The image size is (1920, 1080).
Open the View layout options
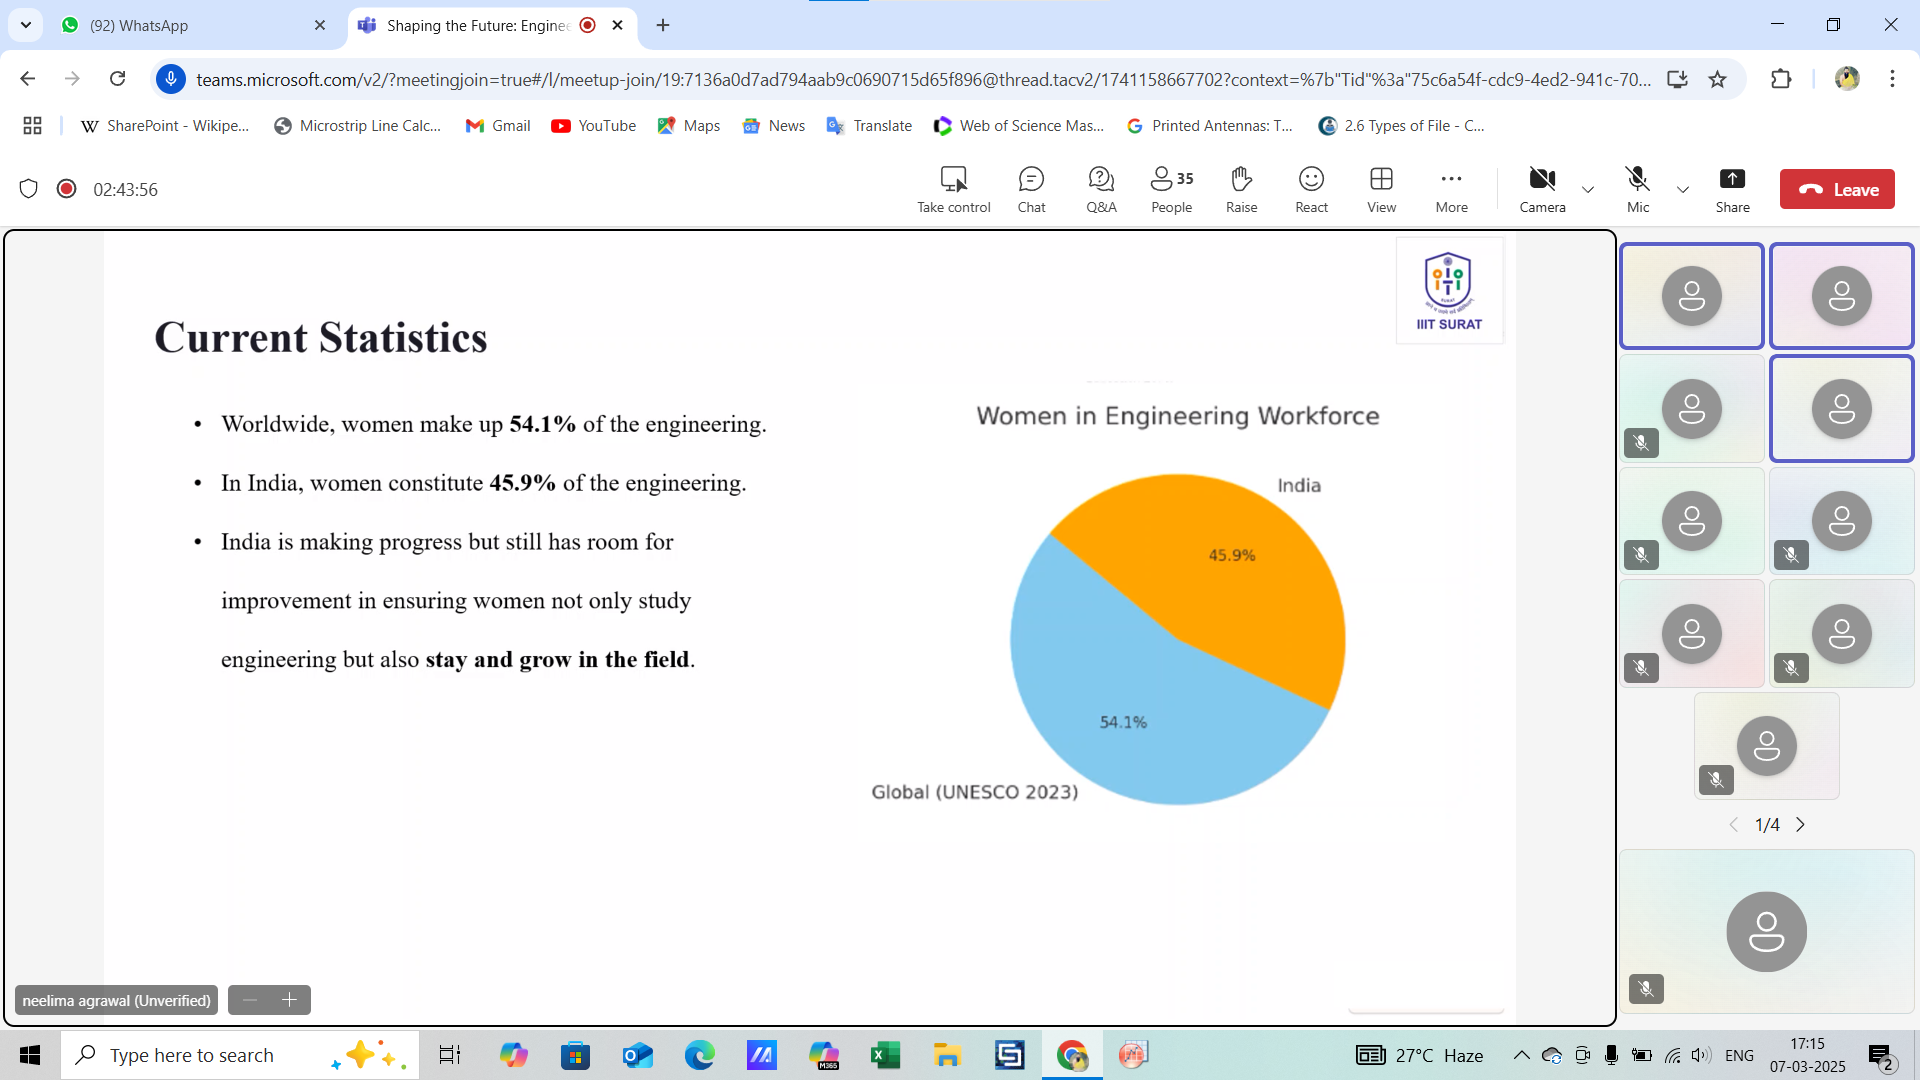click(1381, 189)
